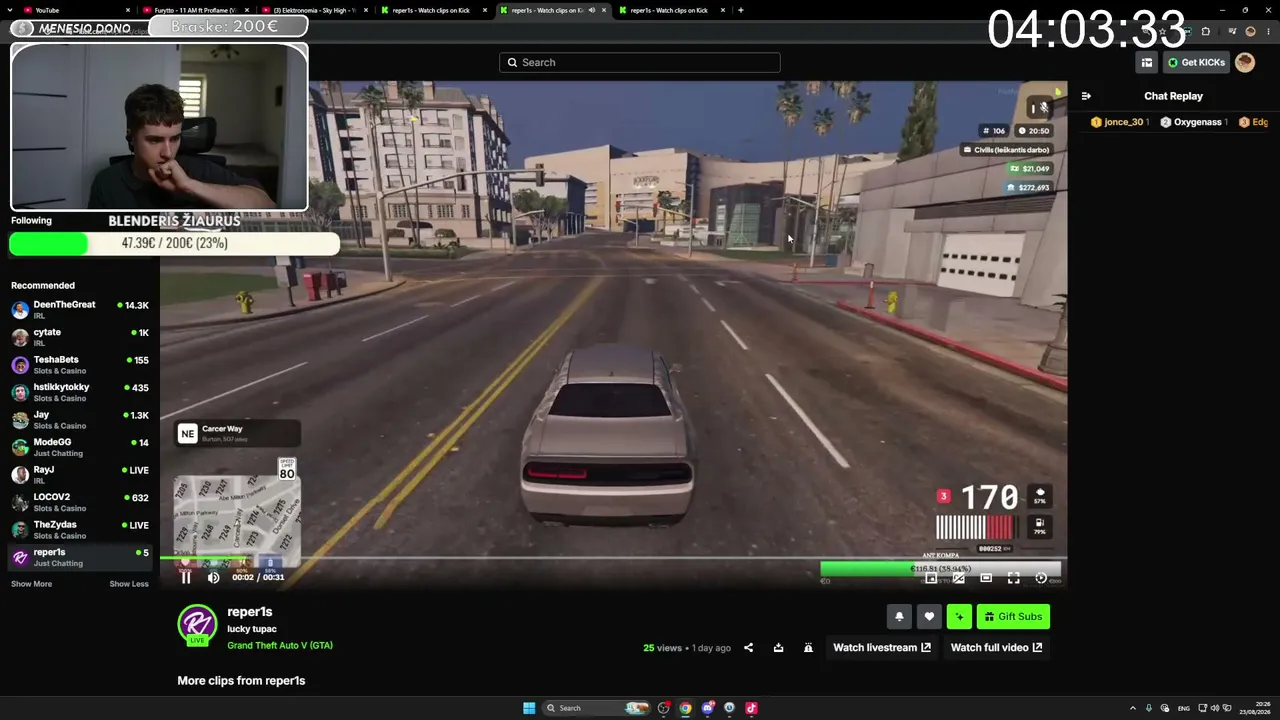Switch to the first reper1s Kick clips tab
This screenshot has height=720, width=1280.
[434, 10]
